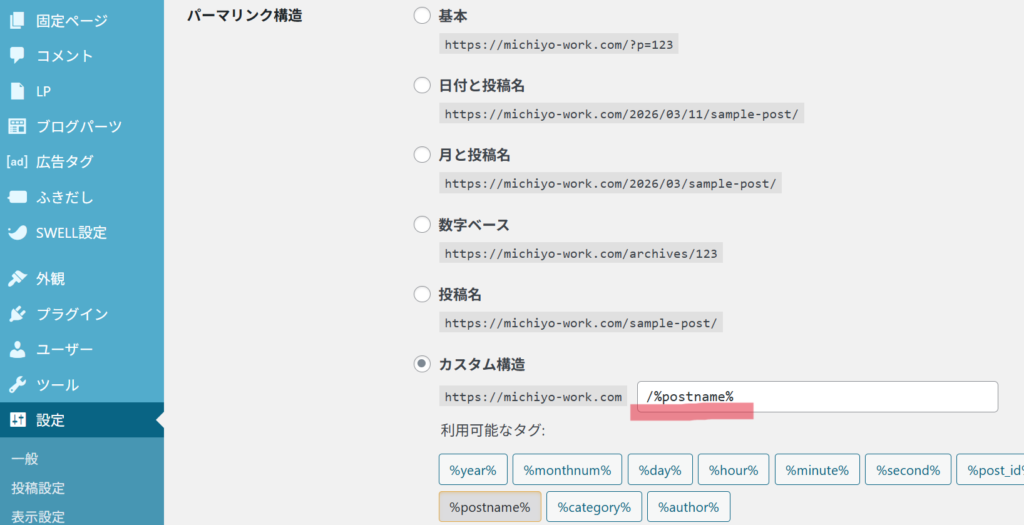1024x525 pixels.
Task: Insert the %day% tag
Action: 660,470
